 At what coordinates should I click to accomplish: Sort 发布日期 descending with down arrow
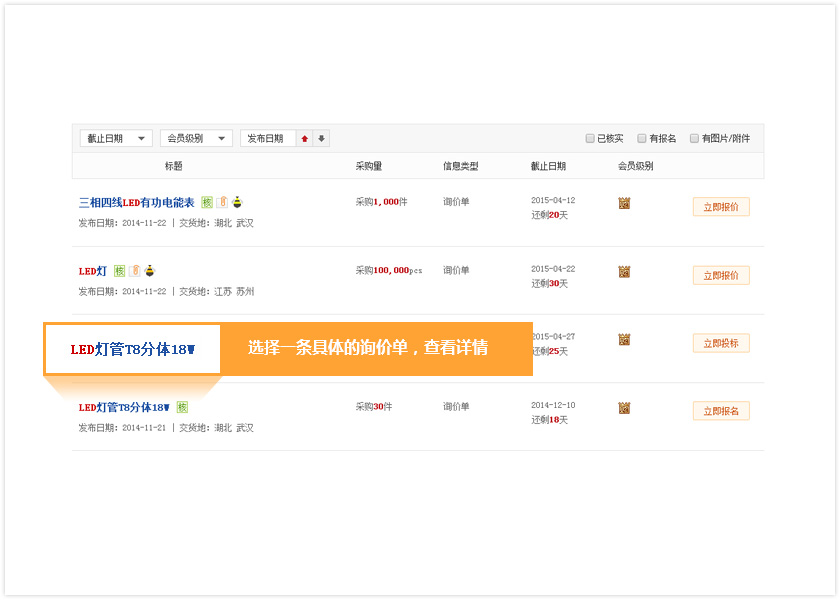(x=321, y=139)
